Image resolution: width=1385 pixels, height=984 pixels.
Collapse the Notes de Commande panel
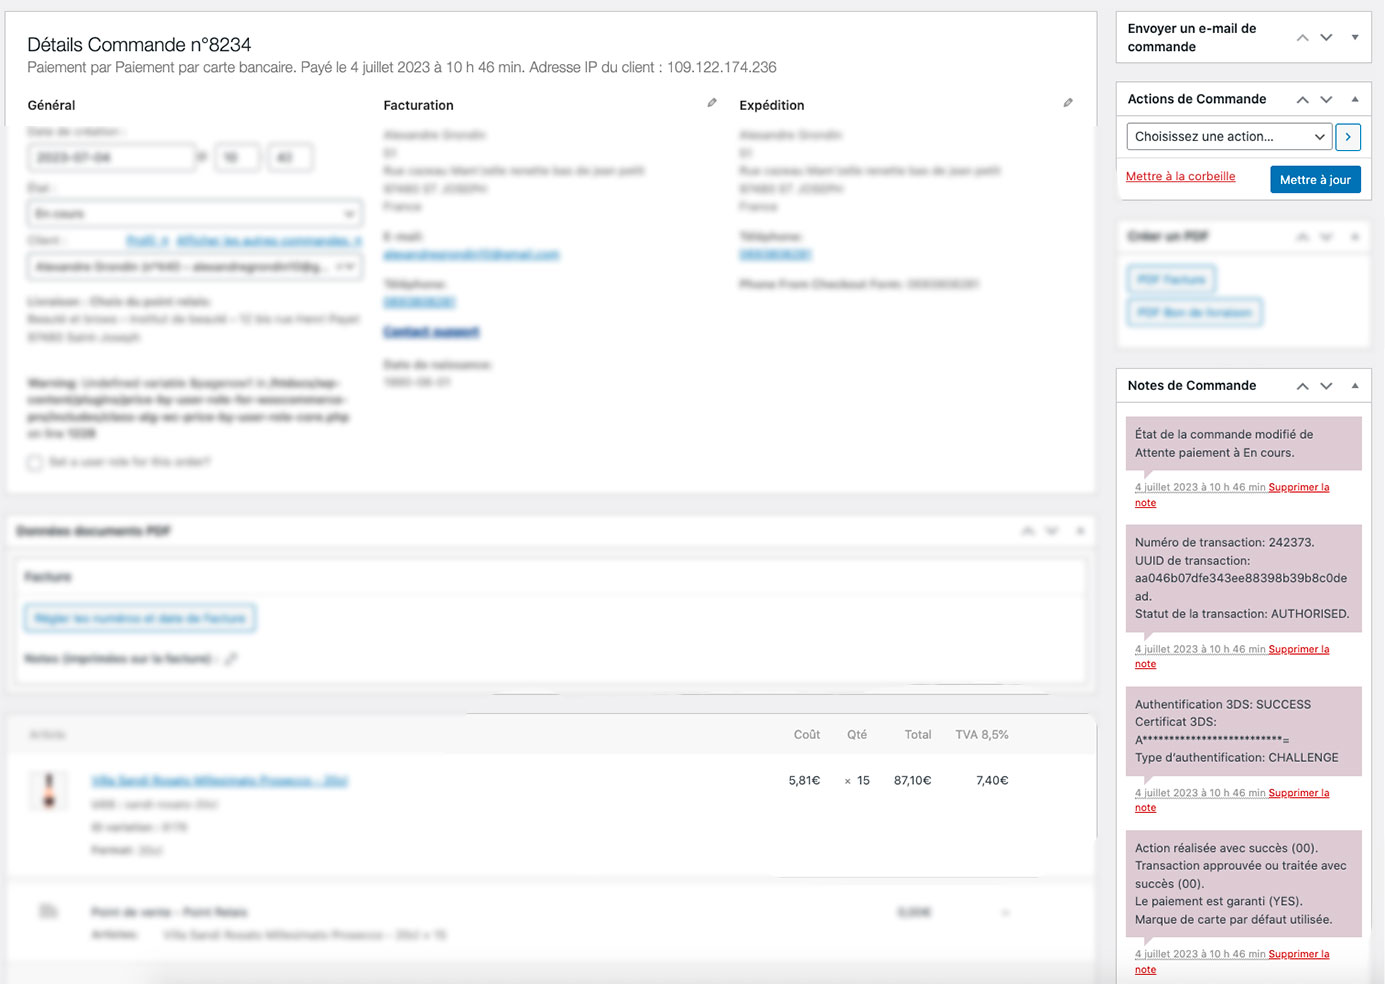[1355, 386]
